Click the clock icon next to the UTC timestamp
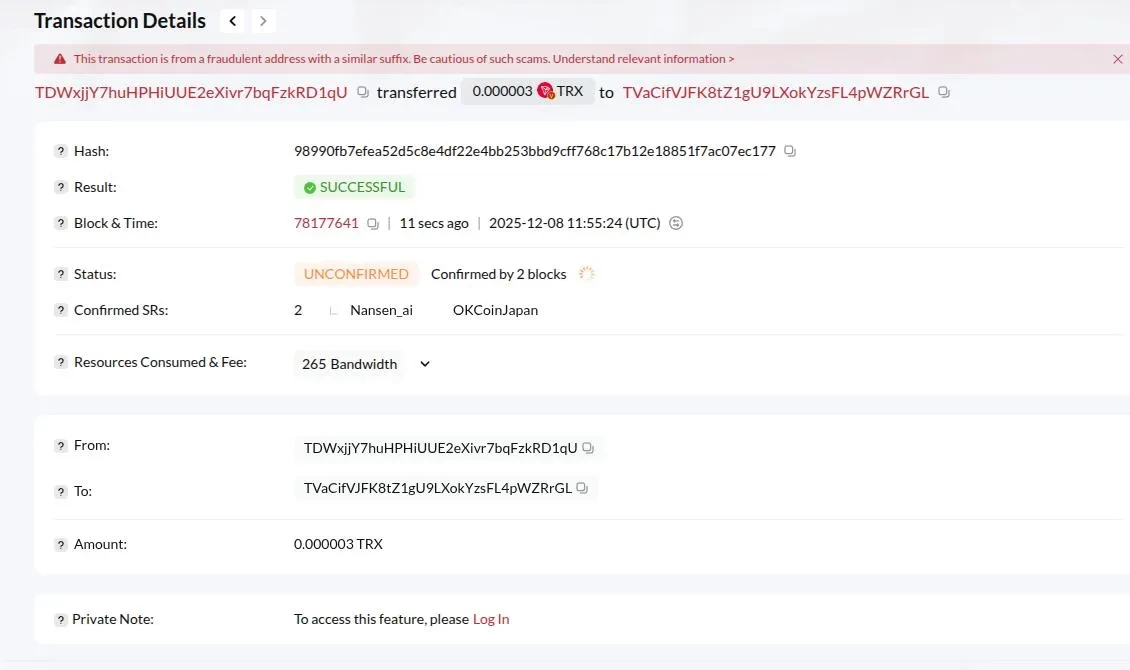The image size is (1130, 670). [675, 223]
